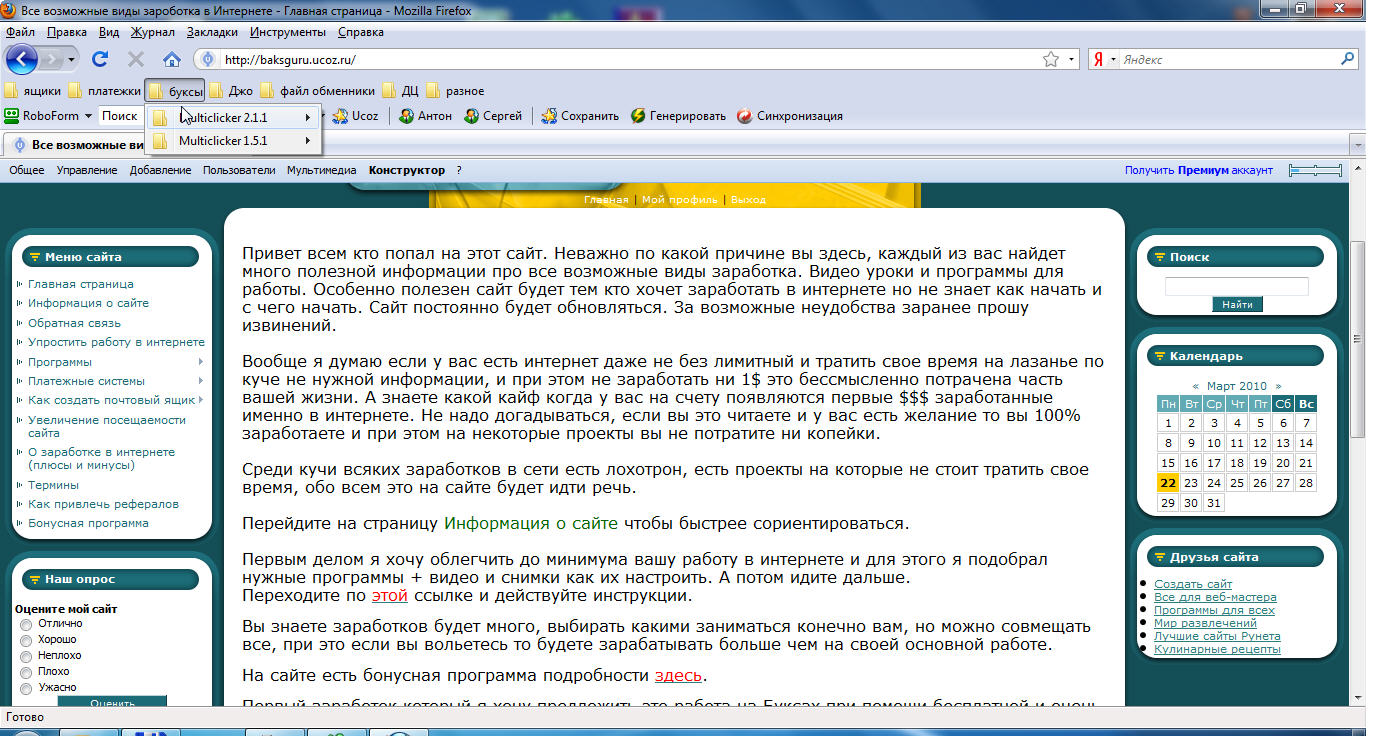The width and height of the screenshot is (1382, 744).
Task: Select the Плохо poll option
Action: (26, 672)
